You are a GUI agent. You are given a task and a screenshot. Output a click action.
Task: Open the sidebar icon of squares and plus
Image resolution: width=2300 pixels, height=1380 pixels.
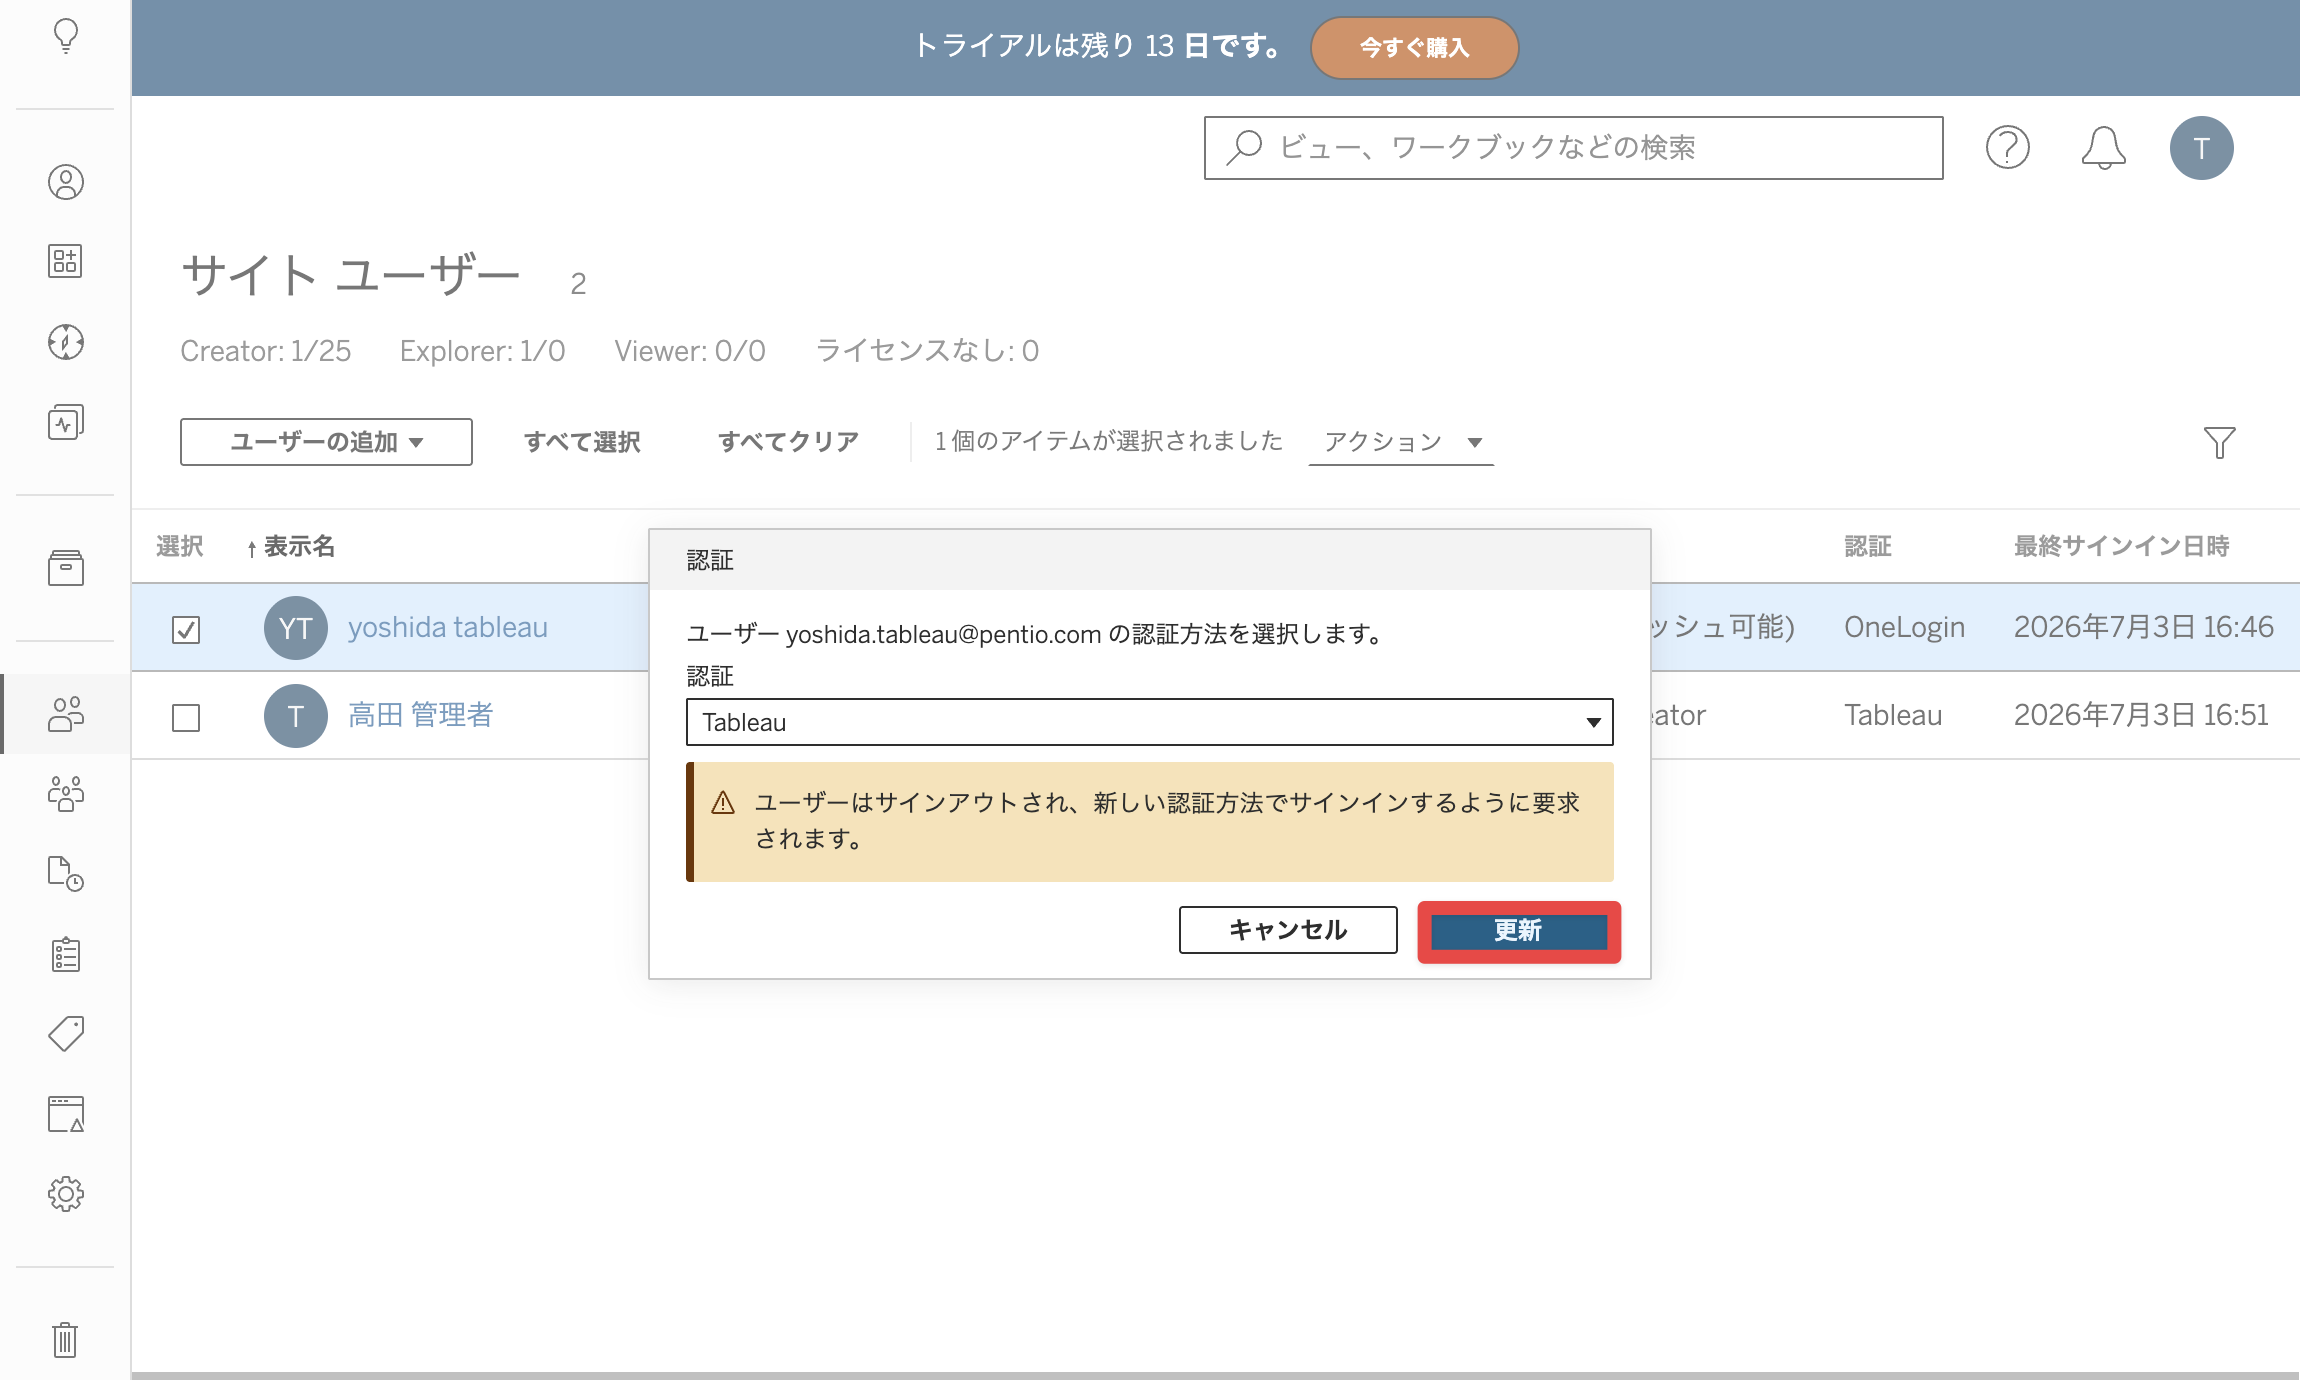(66, 261)
